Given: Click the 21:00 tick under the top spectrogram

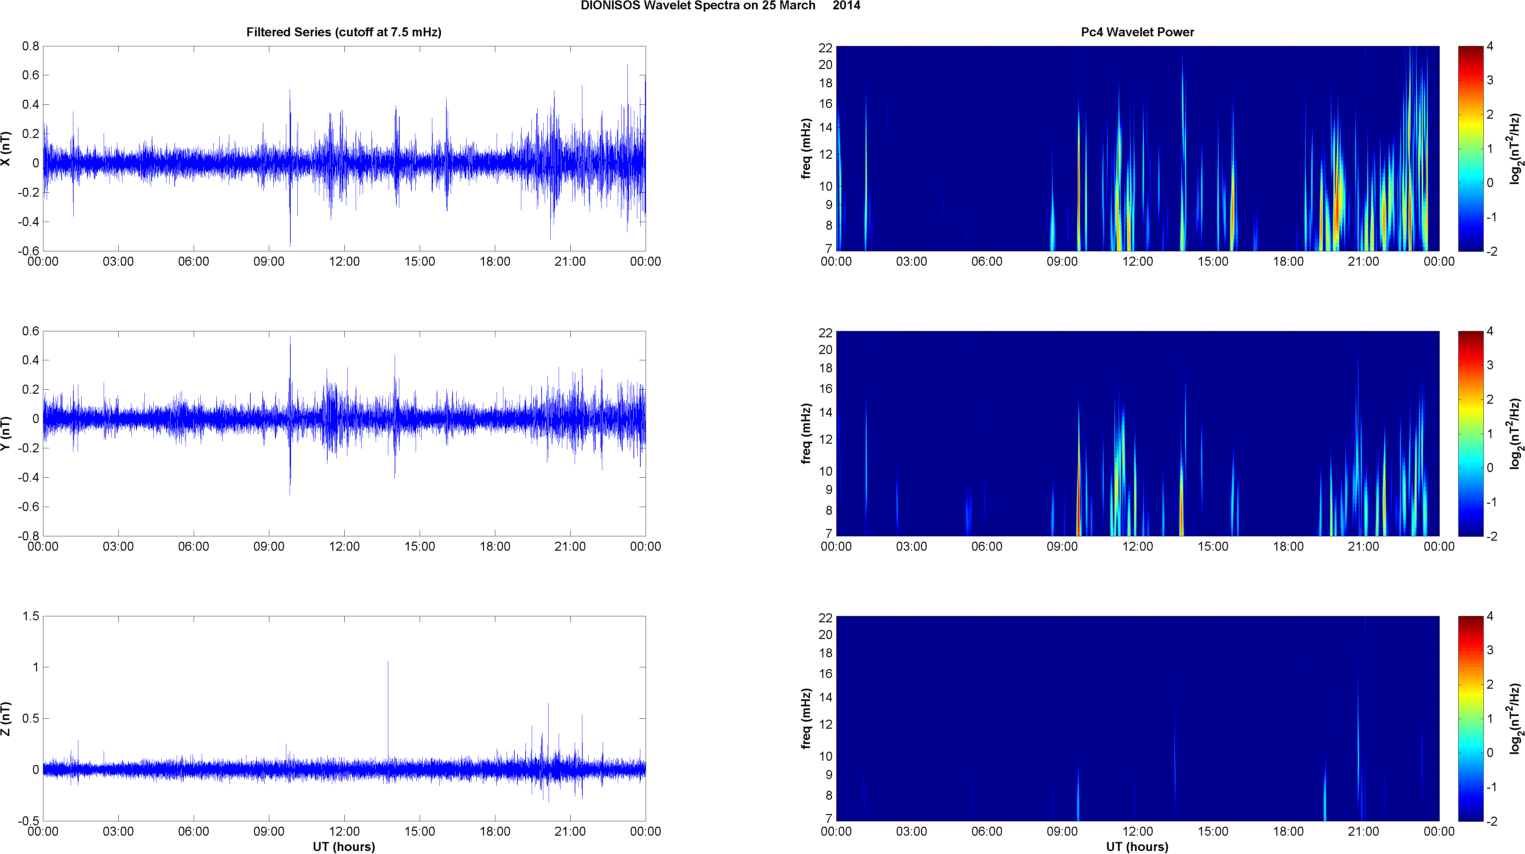Looking at the screenshot, I should coord(1363,262).
